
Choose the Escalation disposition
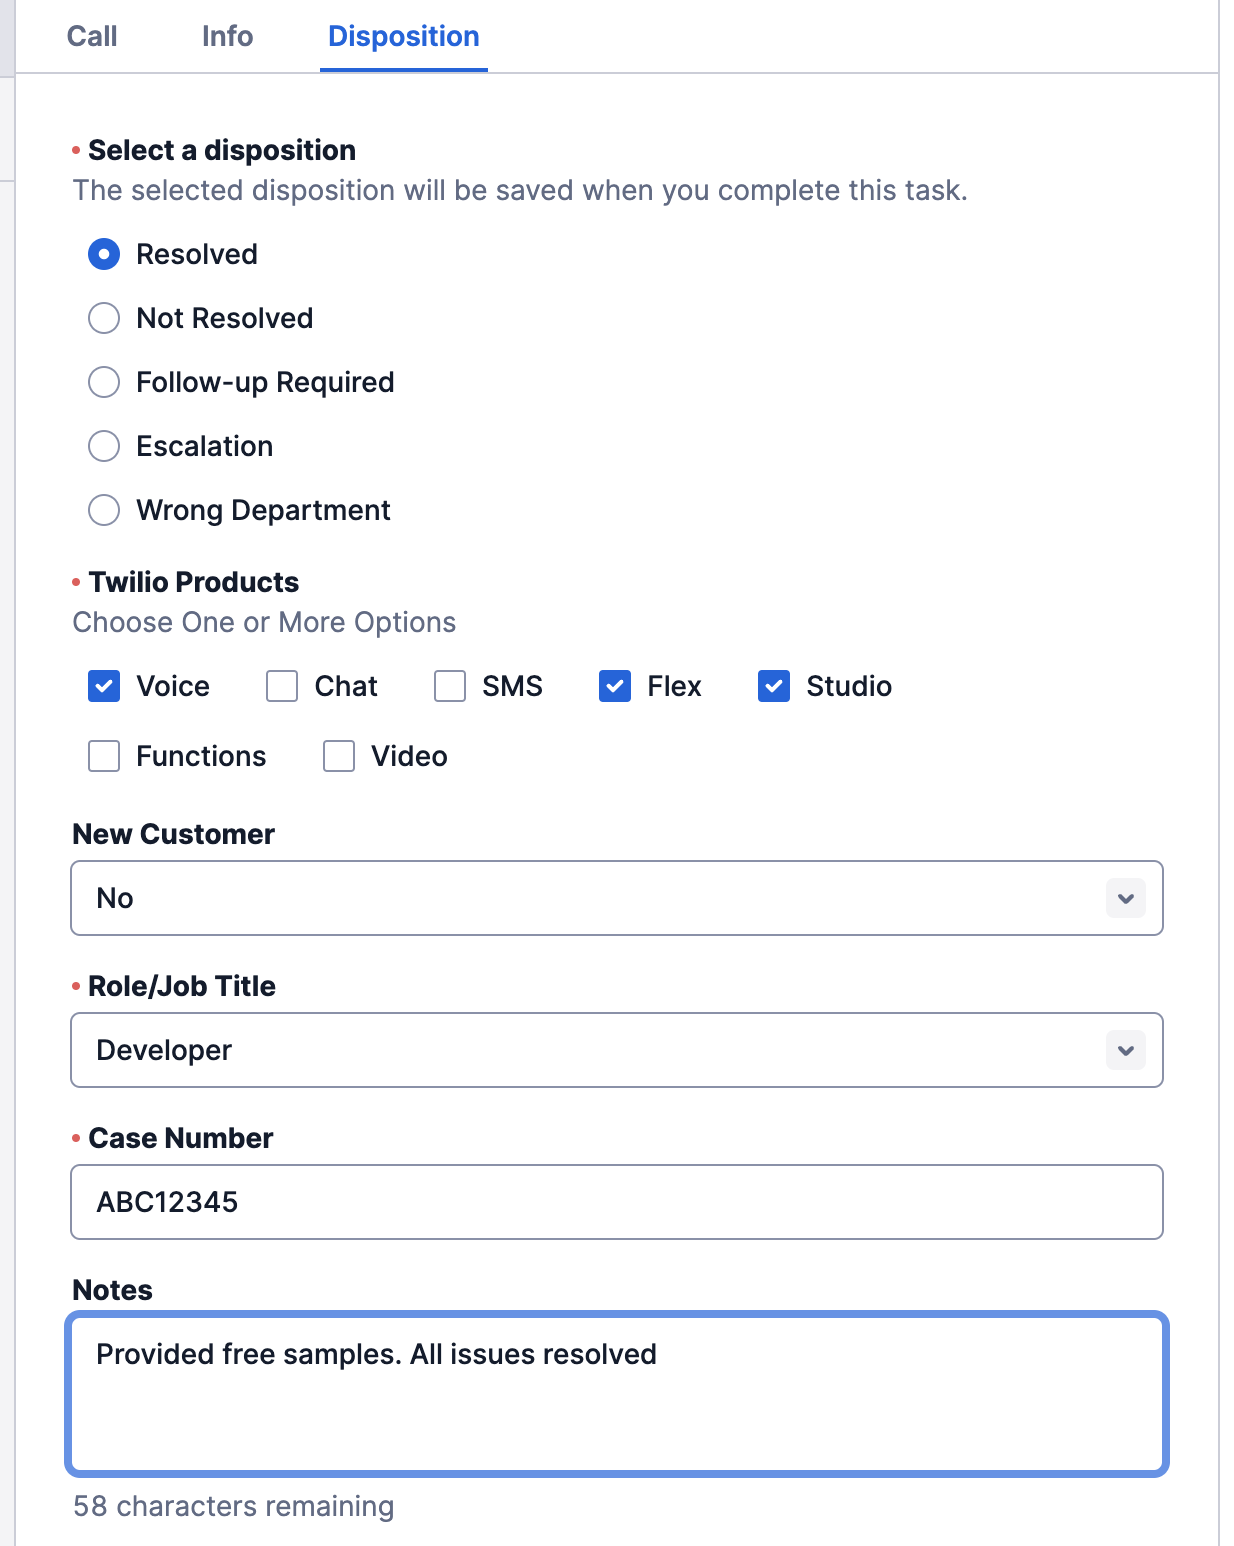(104, 446)
